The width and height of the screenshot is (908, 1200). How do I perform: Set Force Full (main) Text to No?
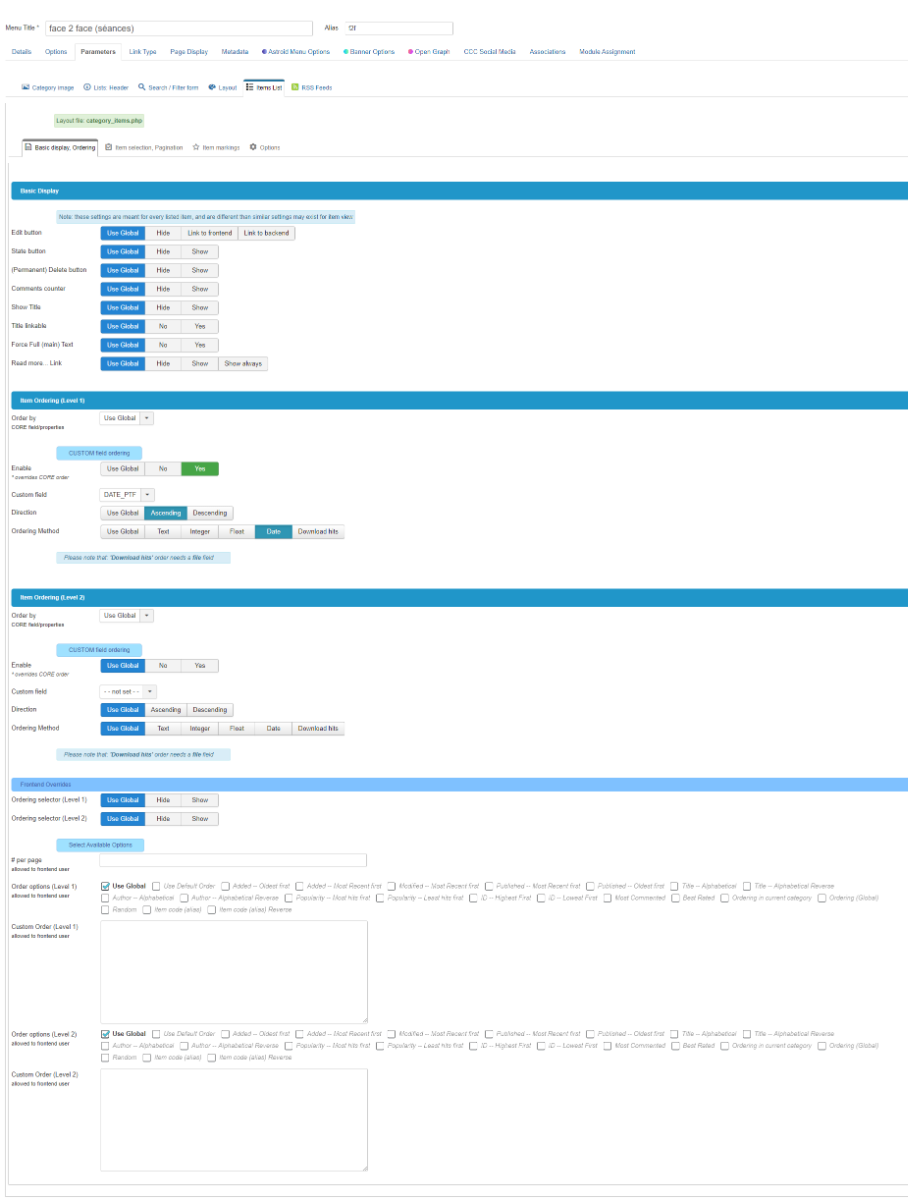point(163,345)
